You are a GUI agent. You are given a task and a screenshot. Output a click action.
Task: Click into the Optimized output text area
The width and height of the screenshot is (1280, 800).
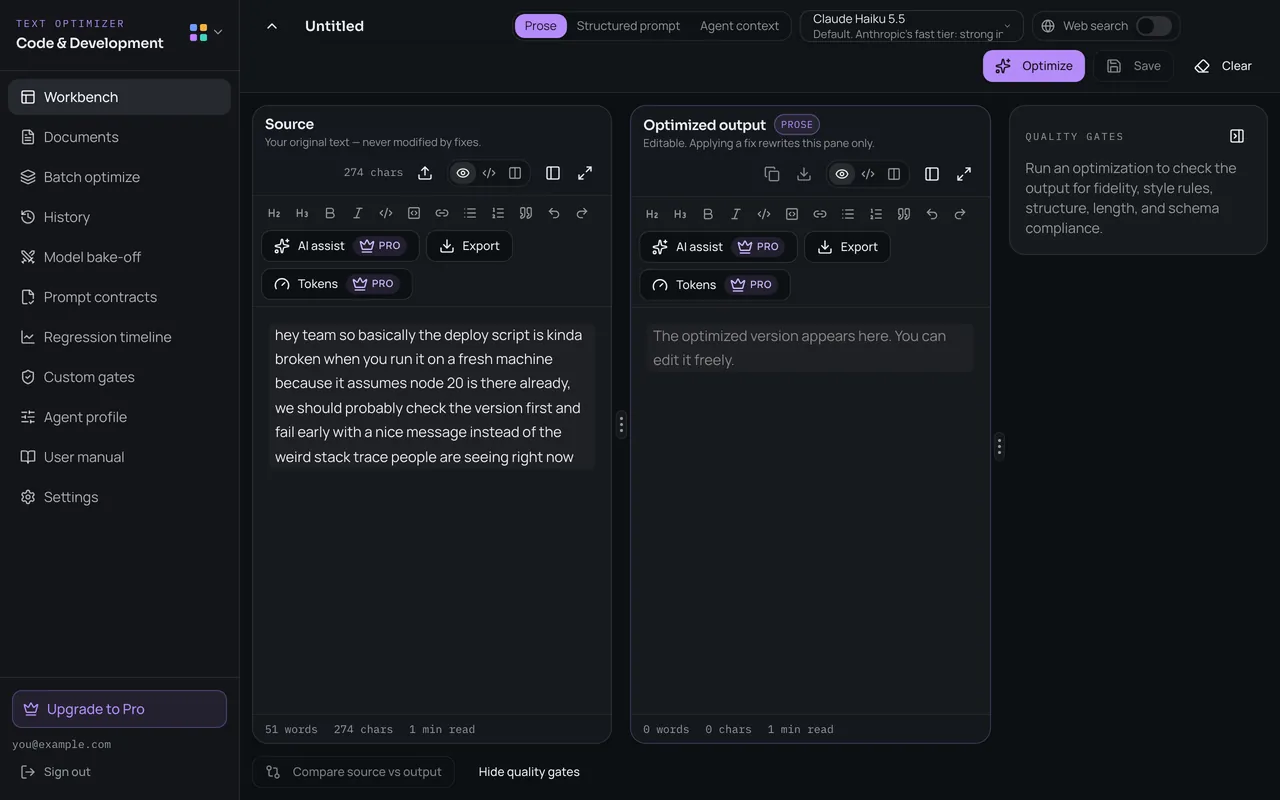coord(810,348)
